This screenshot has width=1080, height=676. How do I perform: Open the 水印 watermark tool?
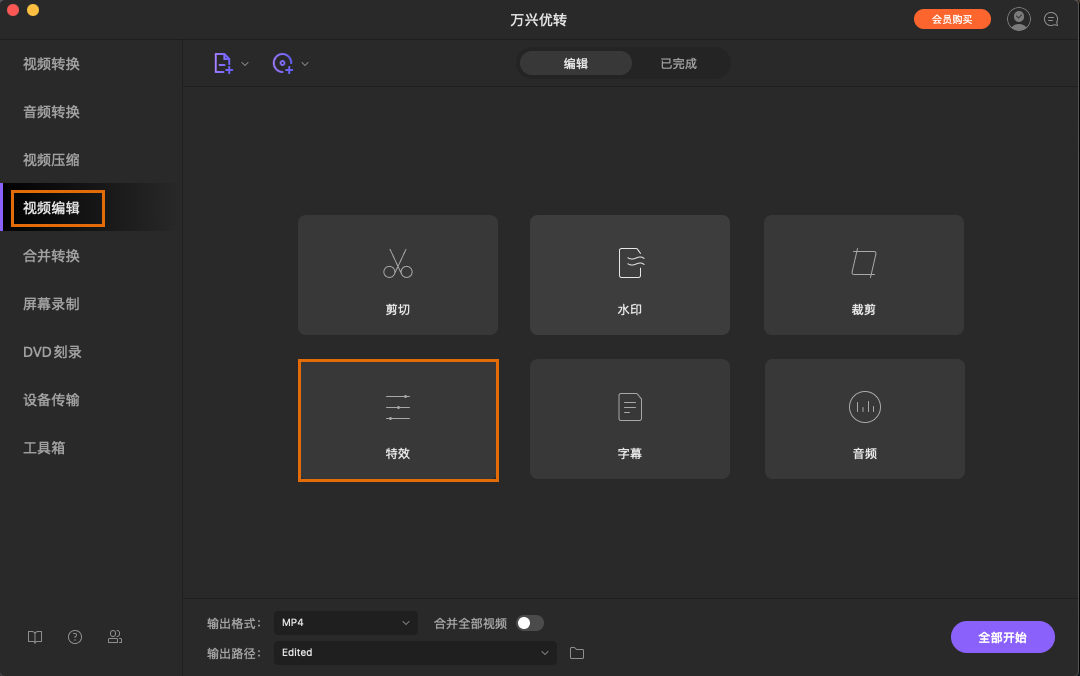coord(629,275)
